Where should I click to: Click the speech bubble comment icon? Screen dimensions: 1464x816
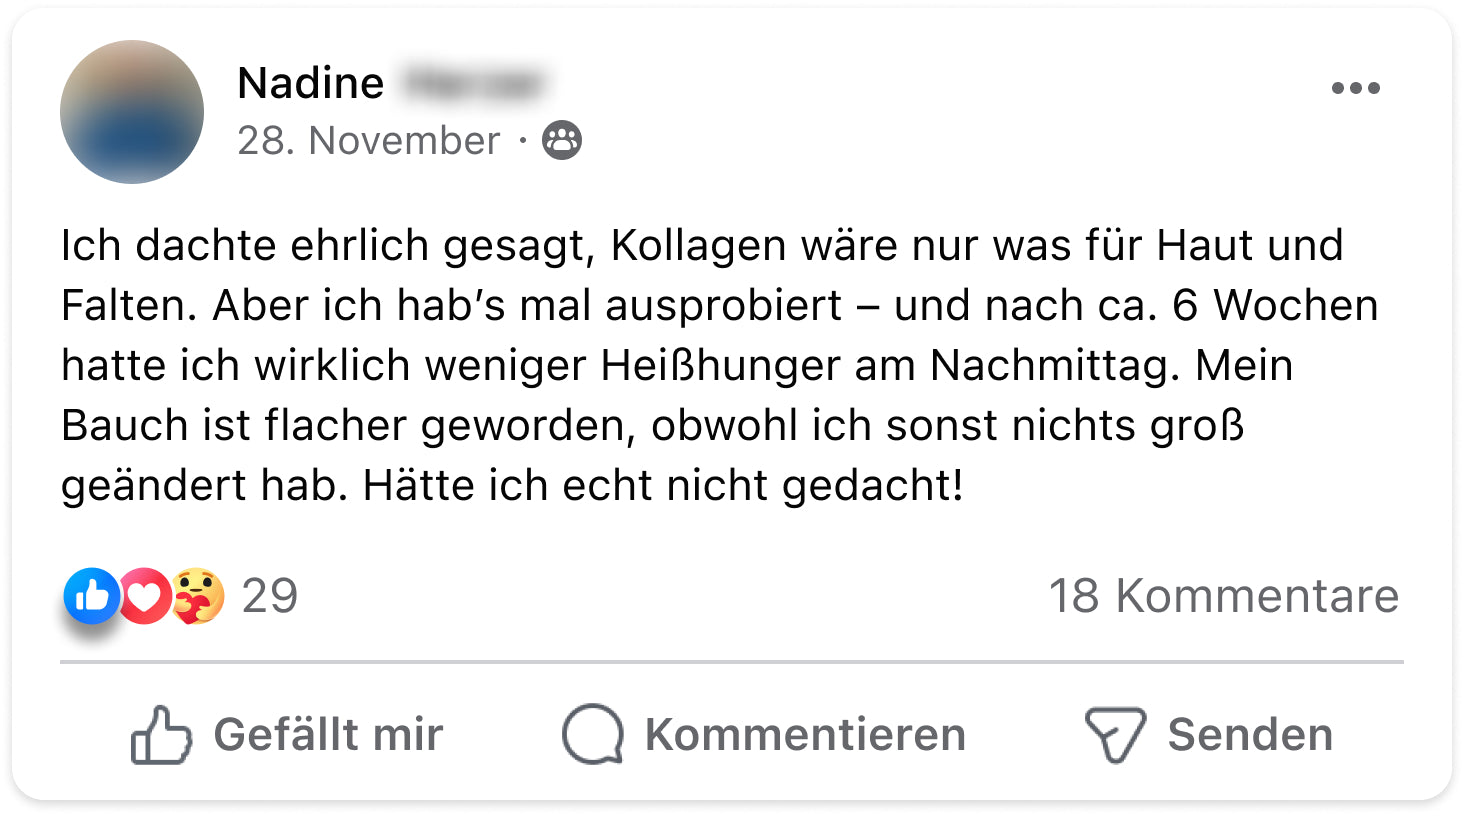(592, 735)
